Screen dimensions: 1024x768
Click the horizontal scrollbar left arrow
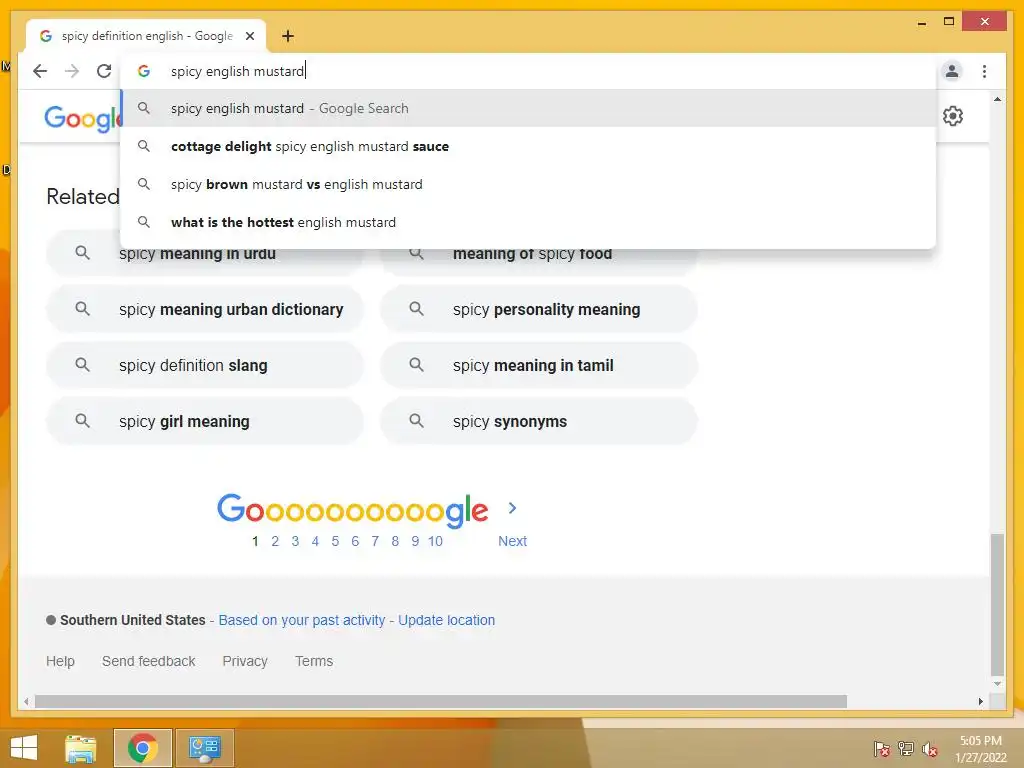point(26,701)
